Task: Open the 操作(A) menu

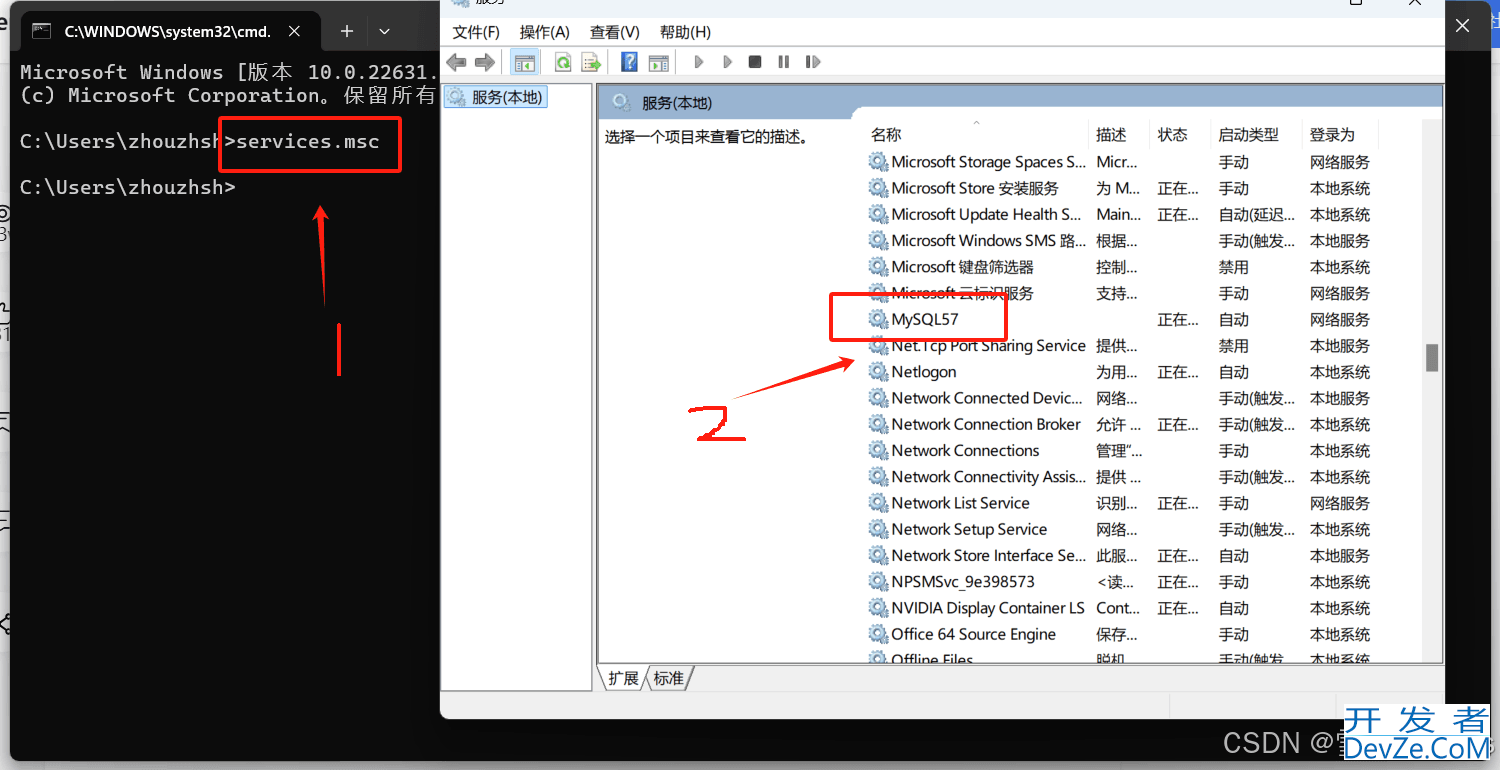Action: 544,32
